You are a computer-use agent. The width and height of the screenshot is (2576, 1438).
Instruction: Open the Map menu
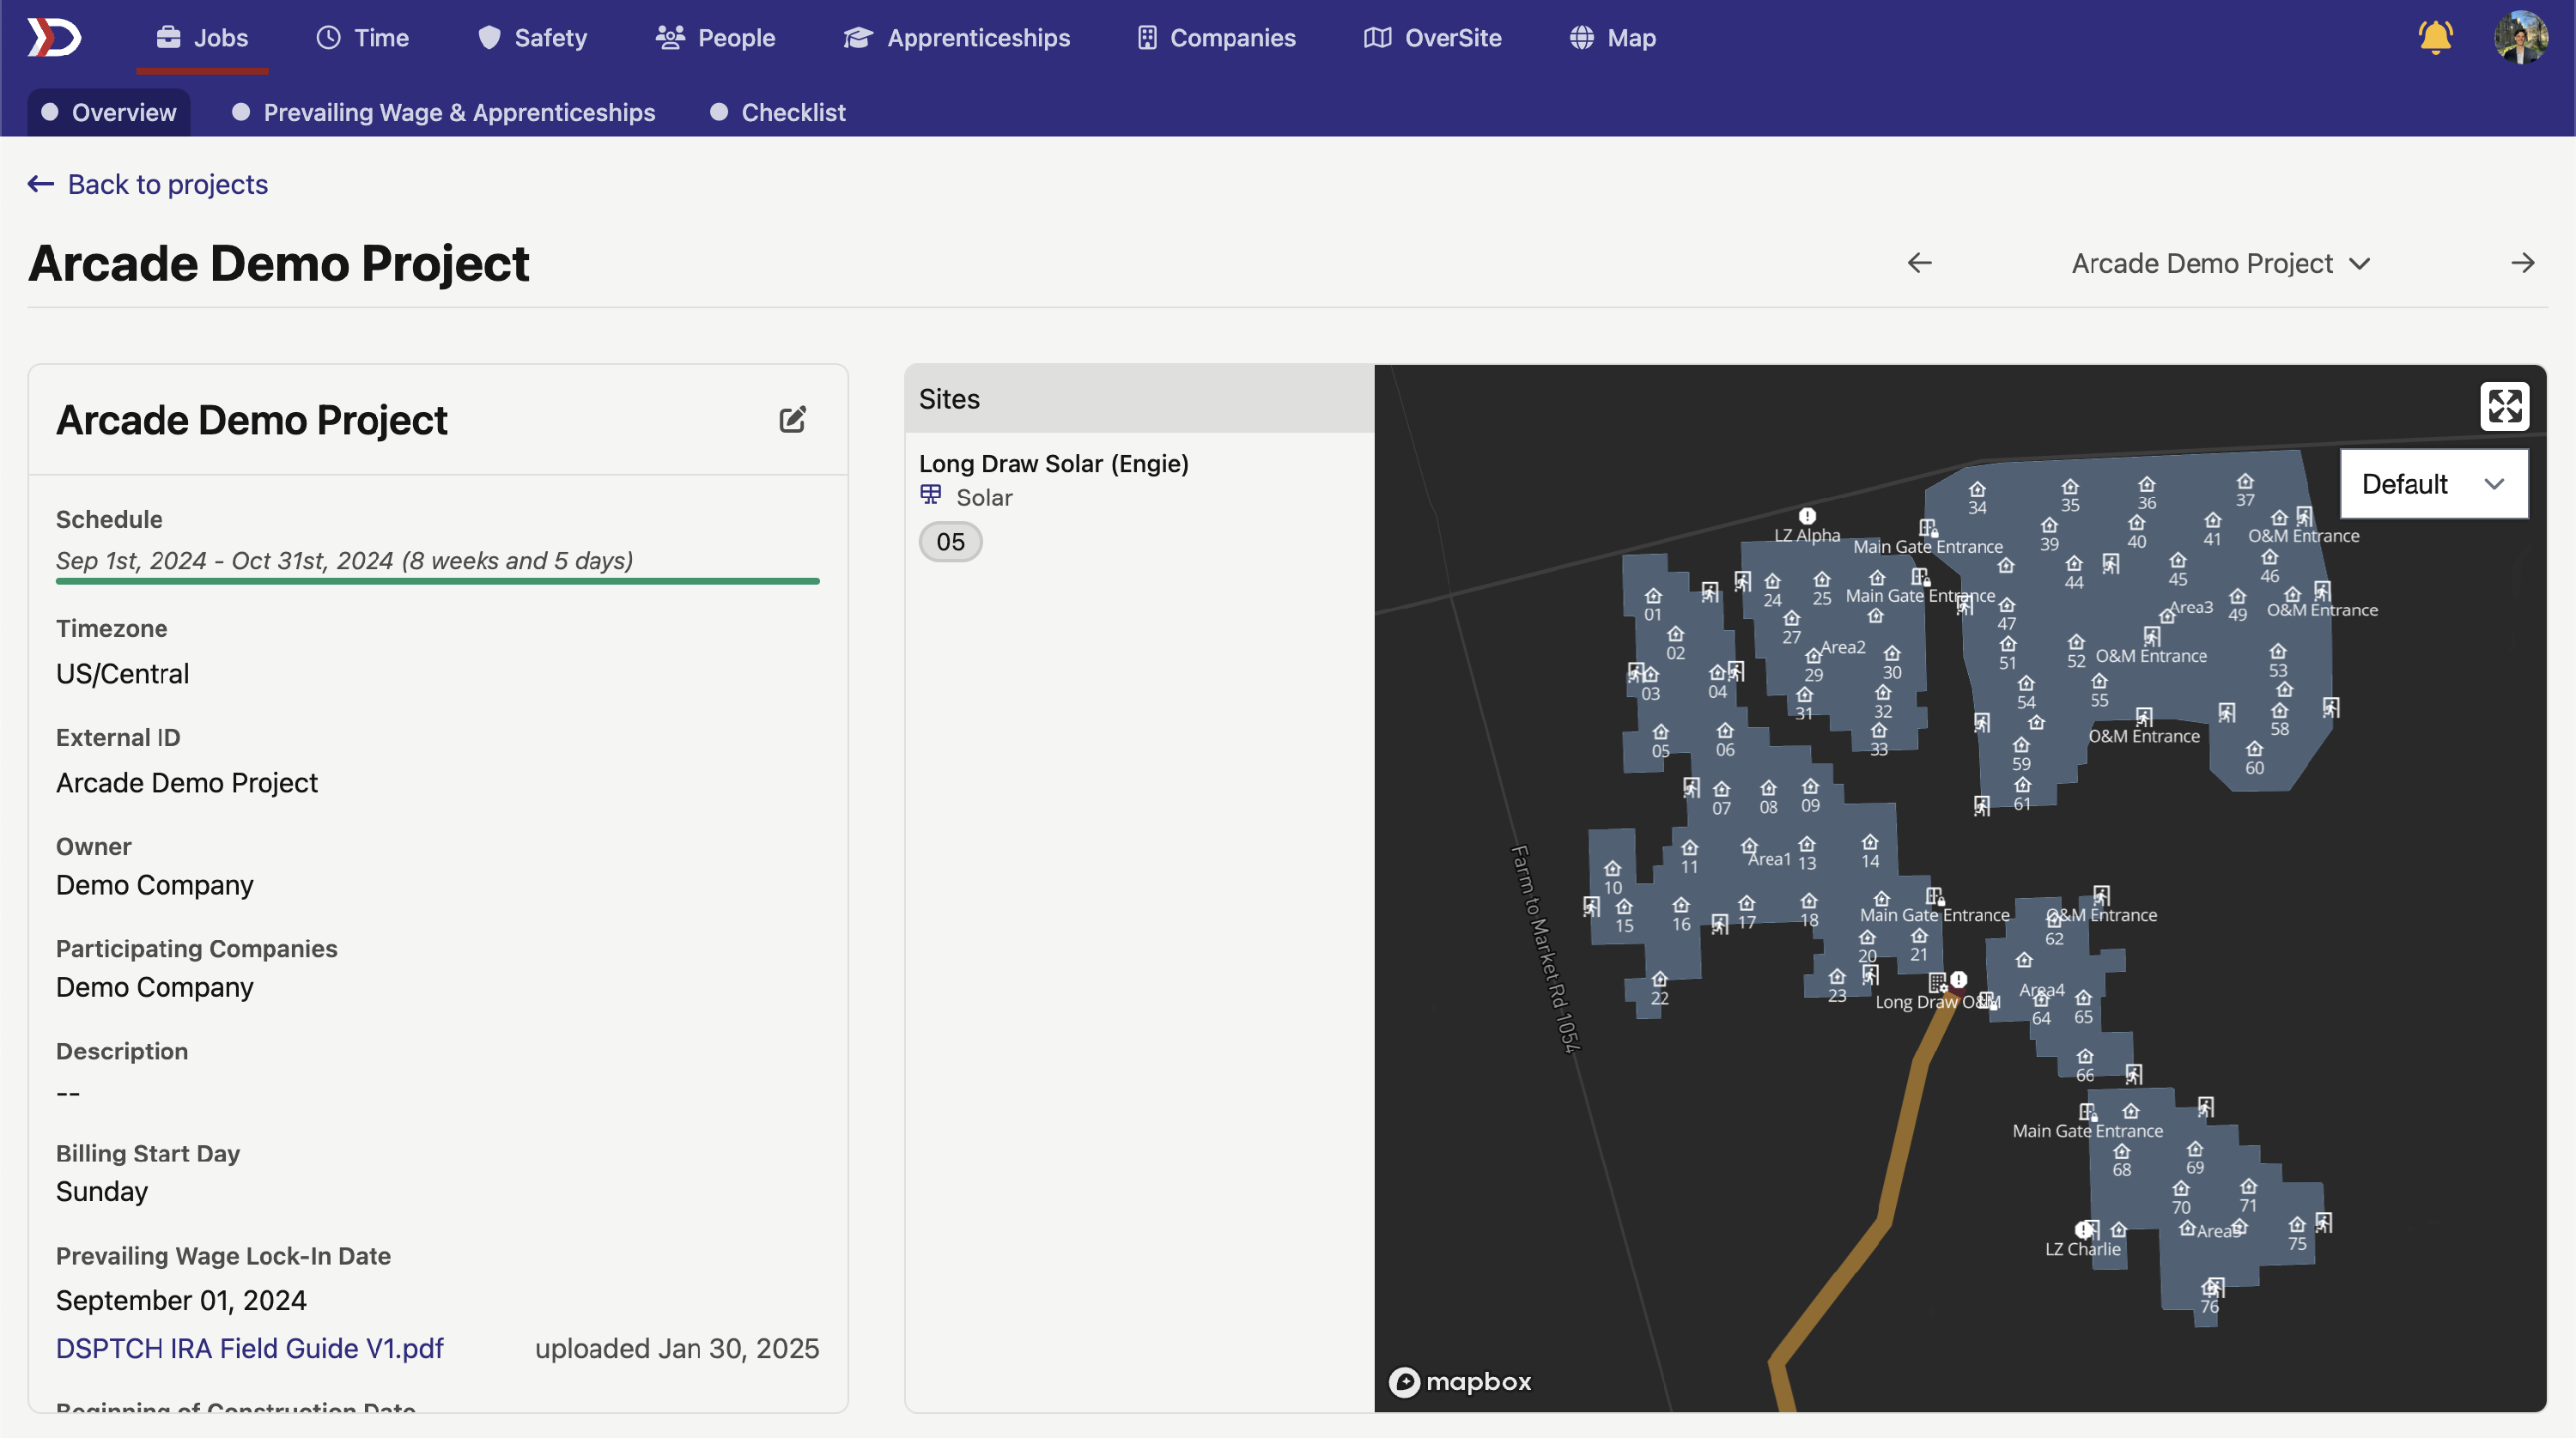pos(1612,38)
